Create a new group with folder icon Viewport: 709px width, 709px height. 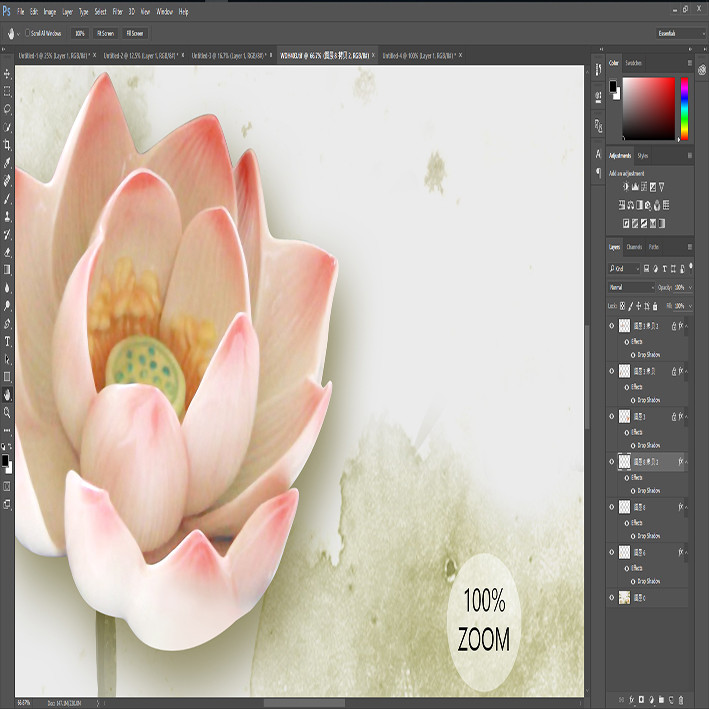661,700
